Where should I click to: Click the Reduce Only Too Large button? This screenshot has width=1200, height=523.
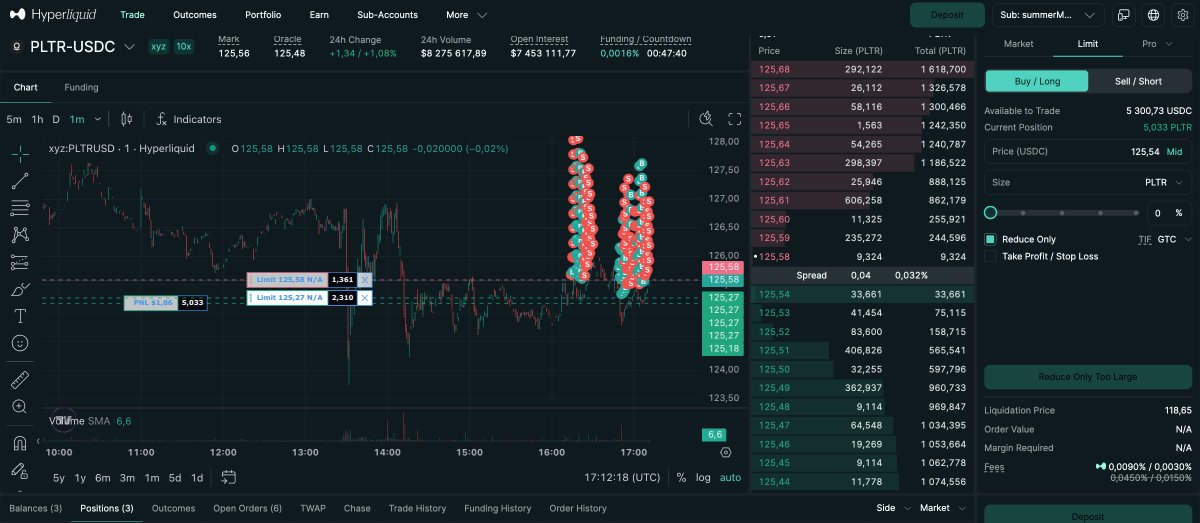click(1088, 376)
